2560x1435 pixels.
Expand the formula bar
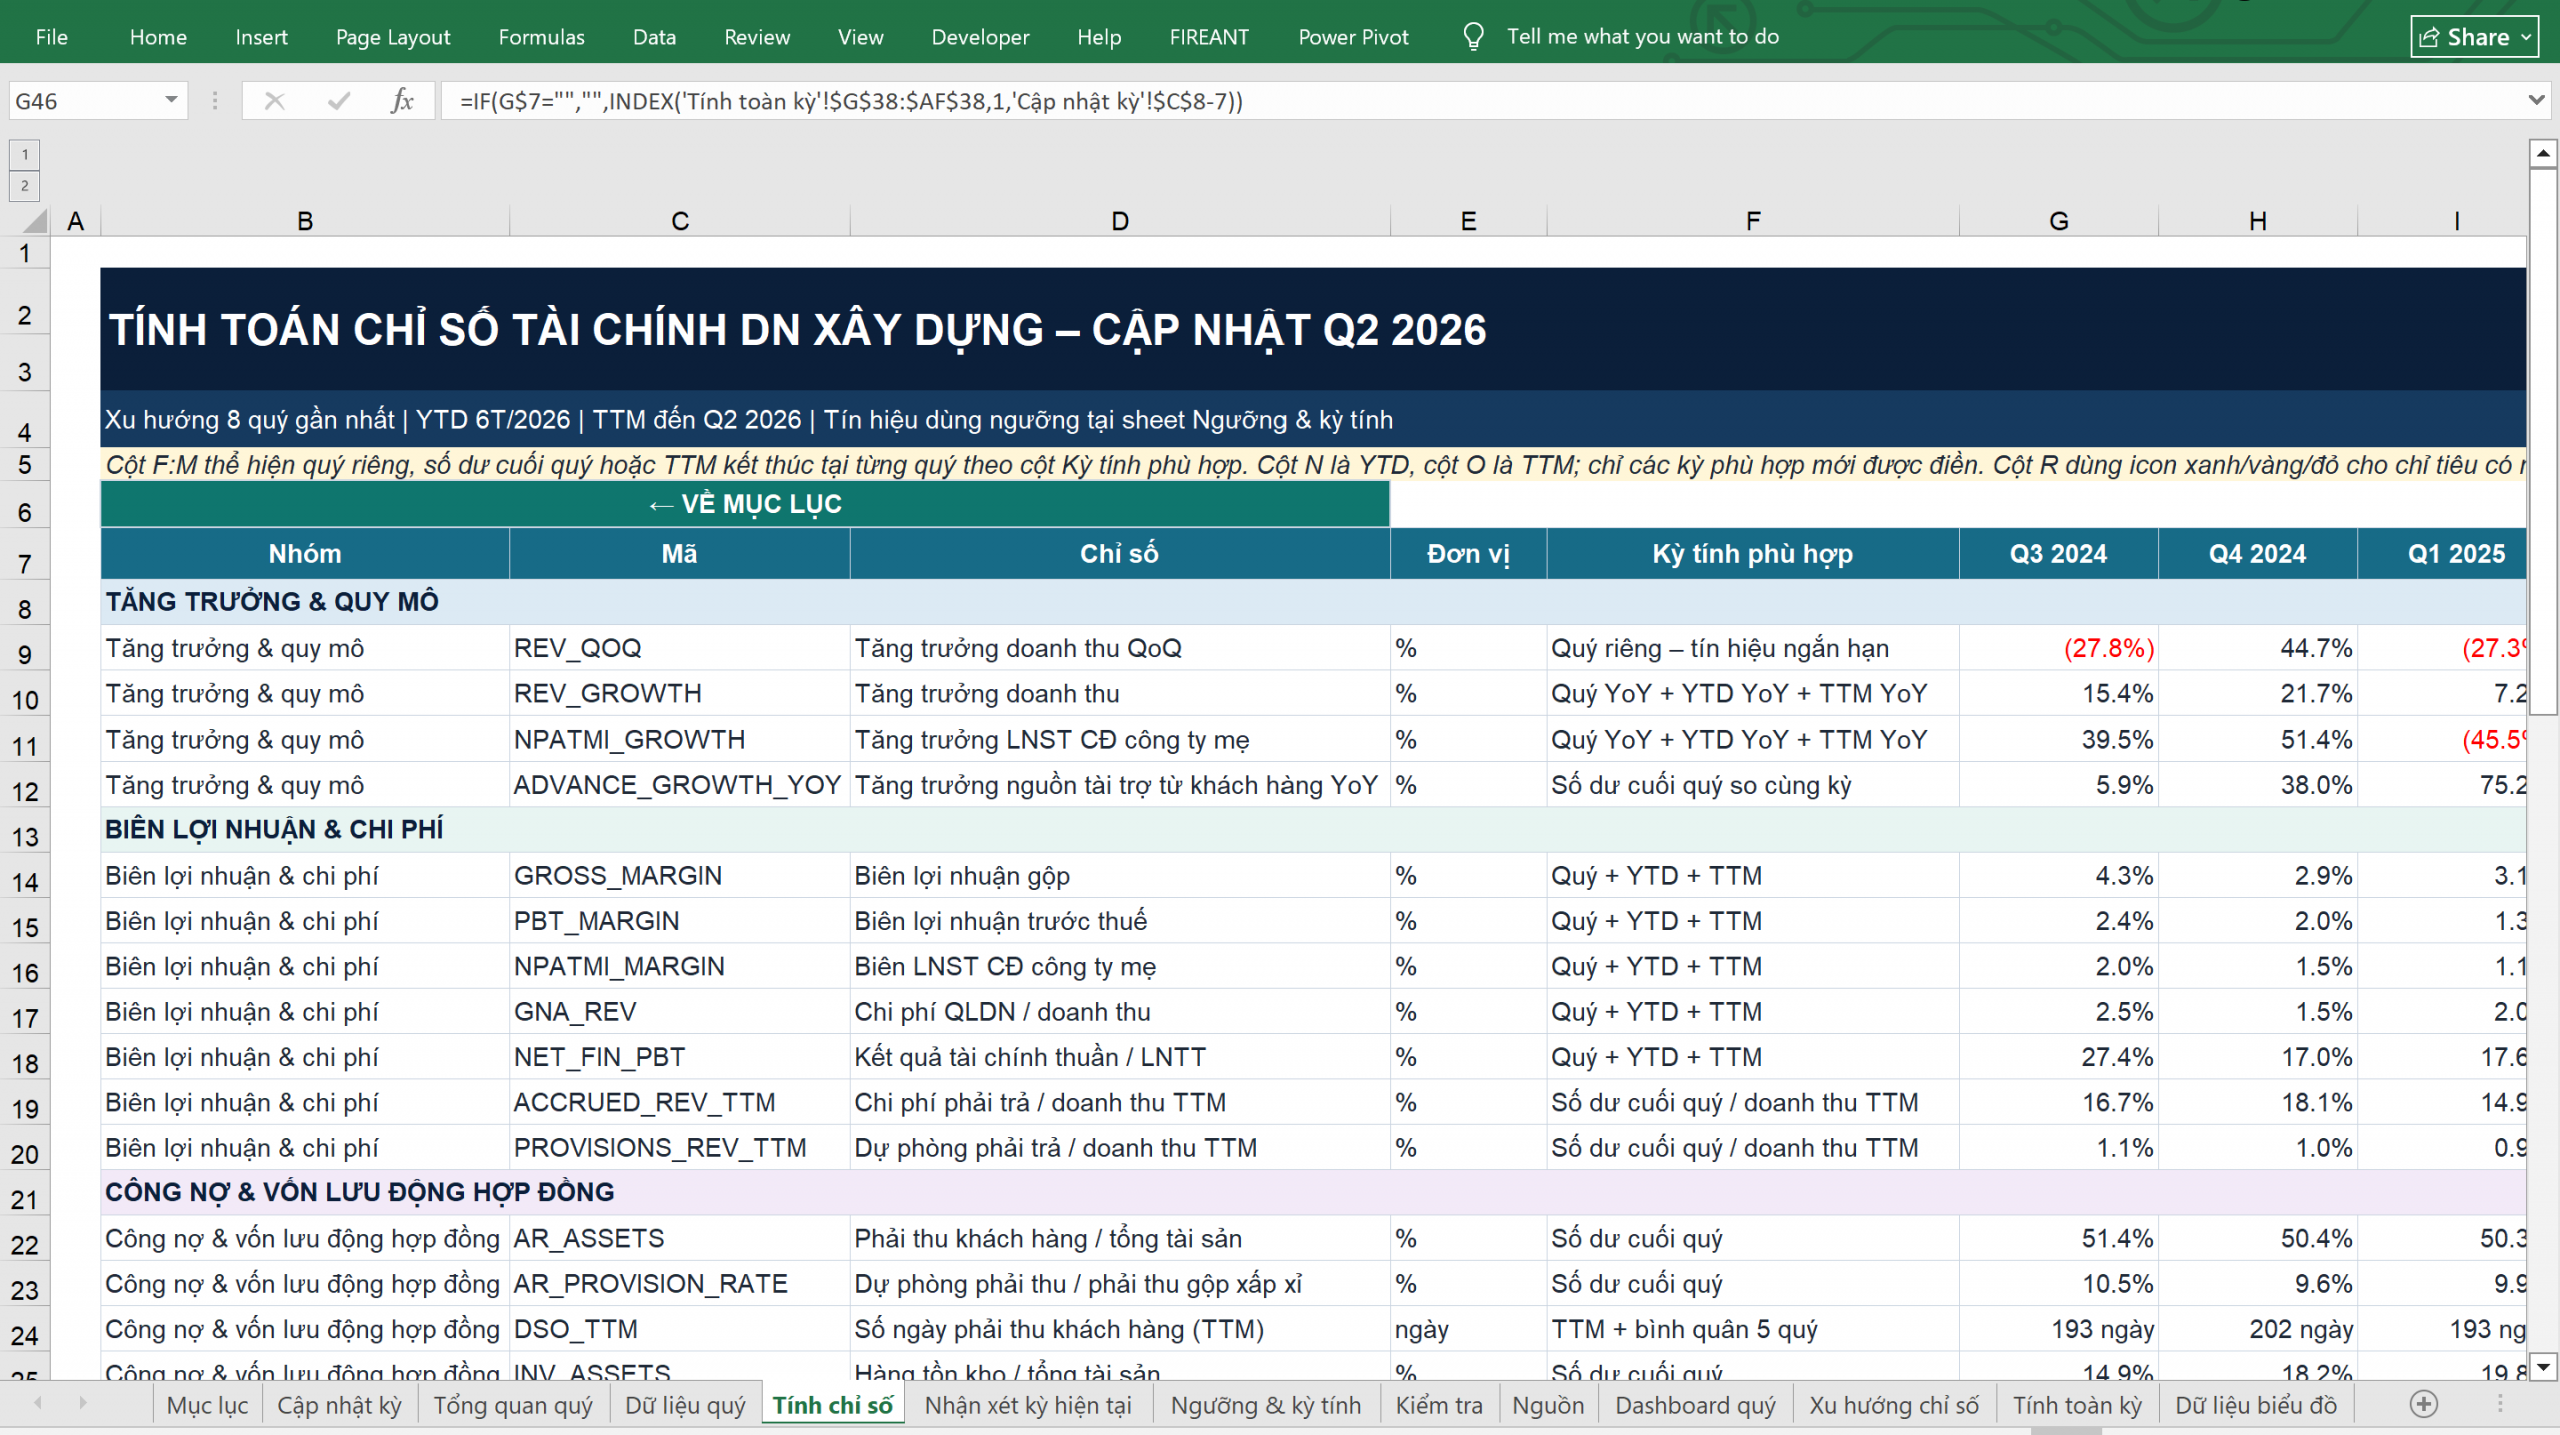(x=2536, y=101)
